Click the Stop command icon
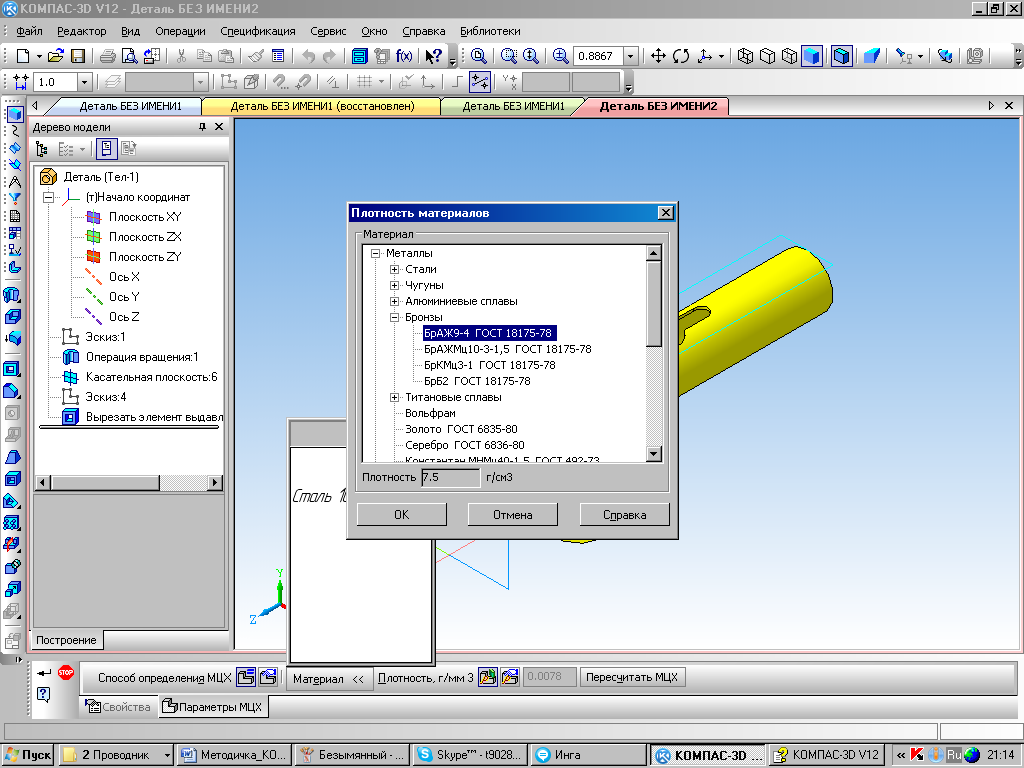The image size is (1024, 768). click(x=66, y=673)
